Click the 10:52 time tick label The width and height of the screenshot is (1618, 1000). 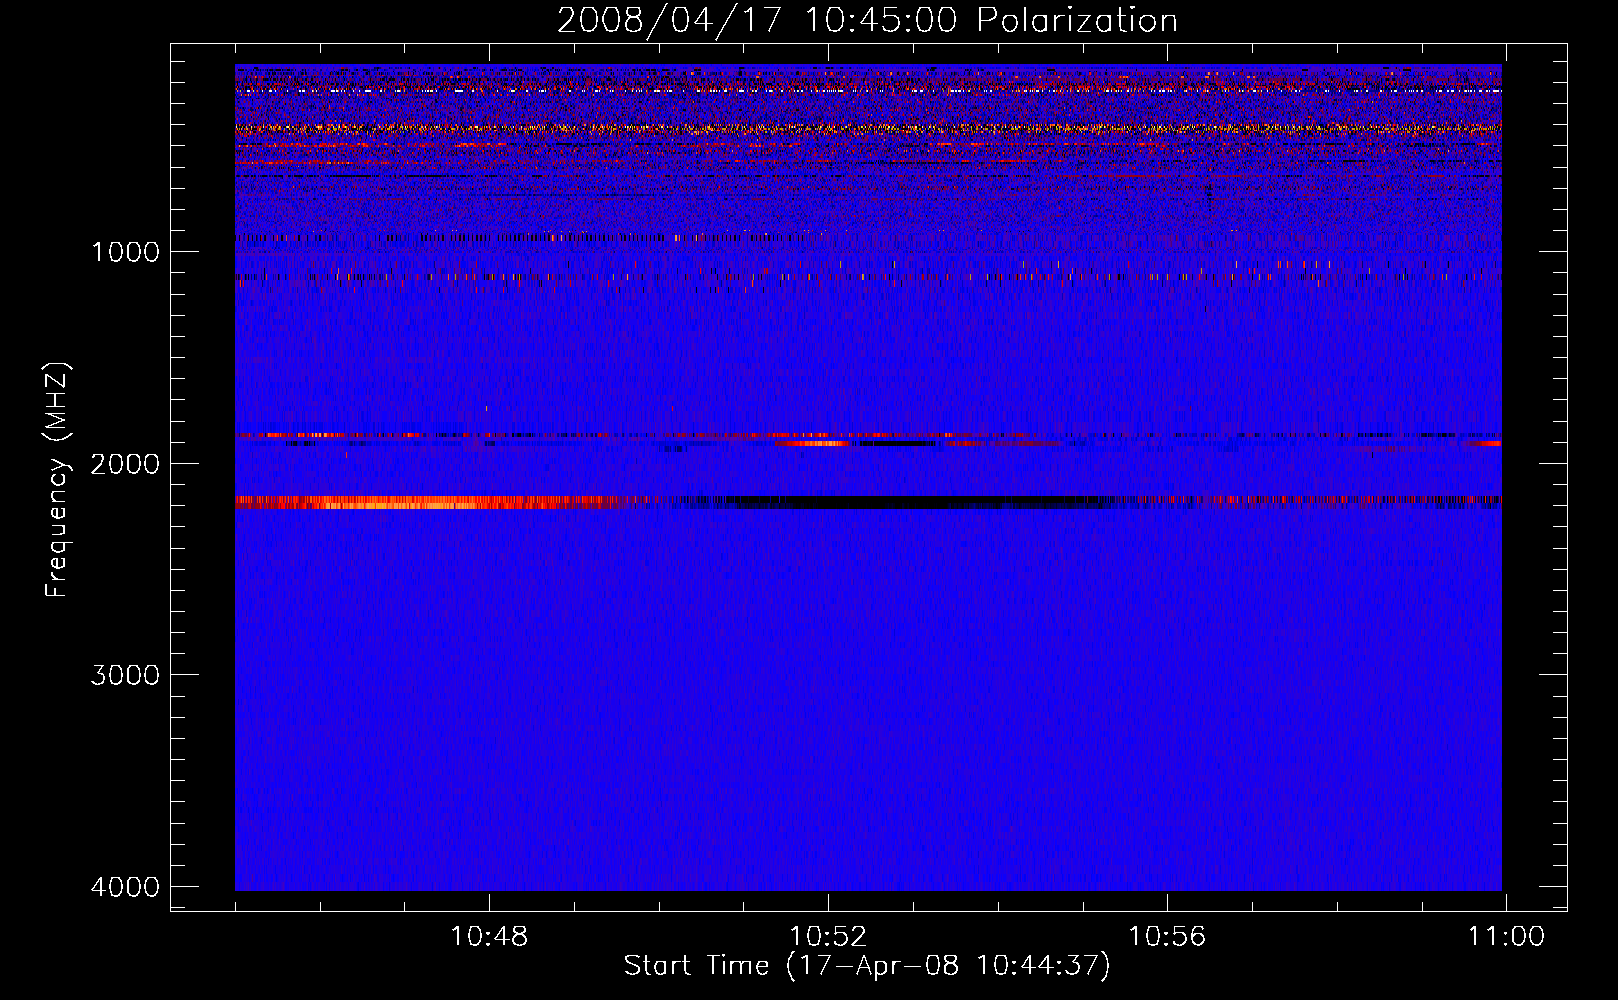(828, 937)
